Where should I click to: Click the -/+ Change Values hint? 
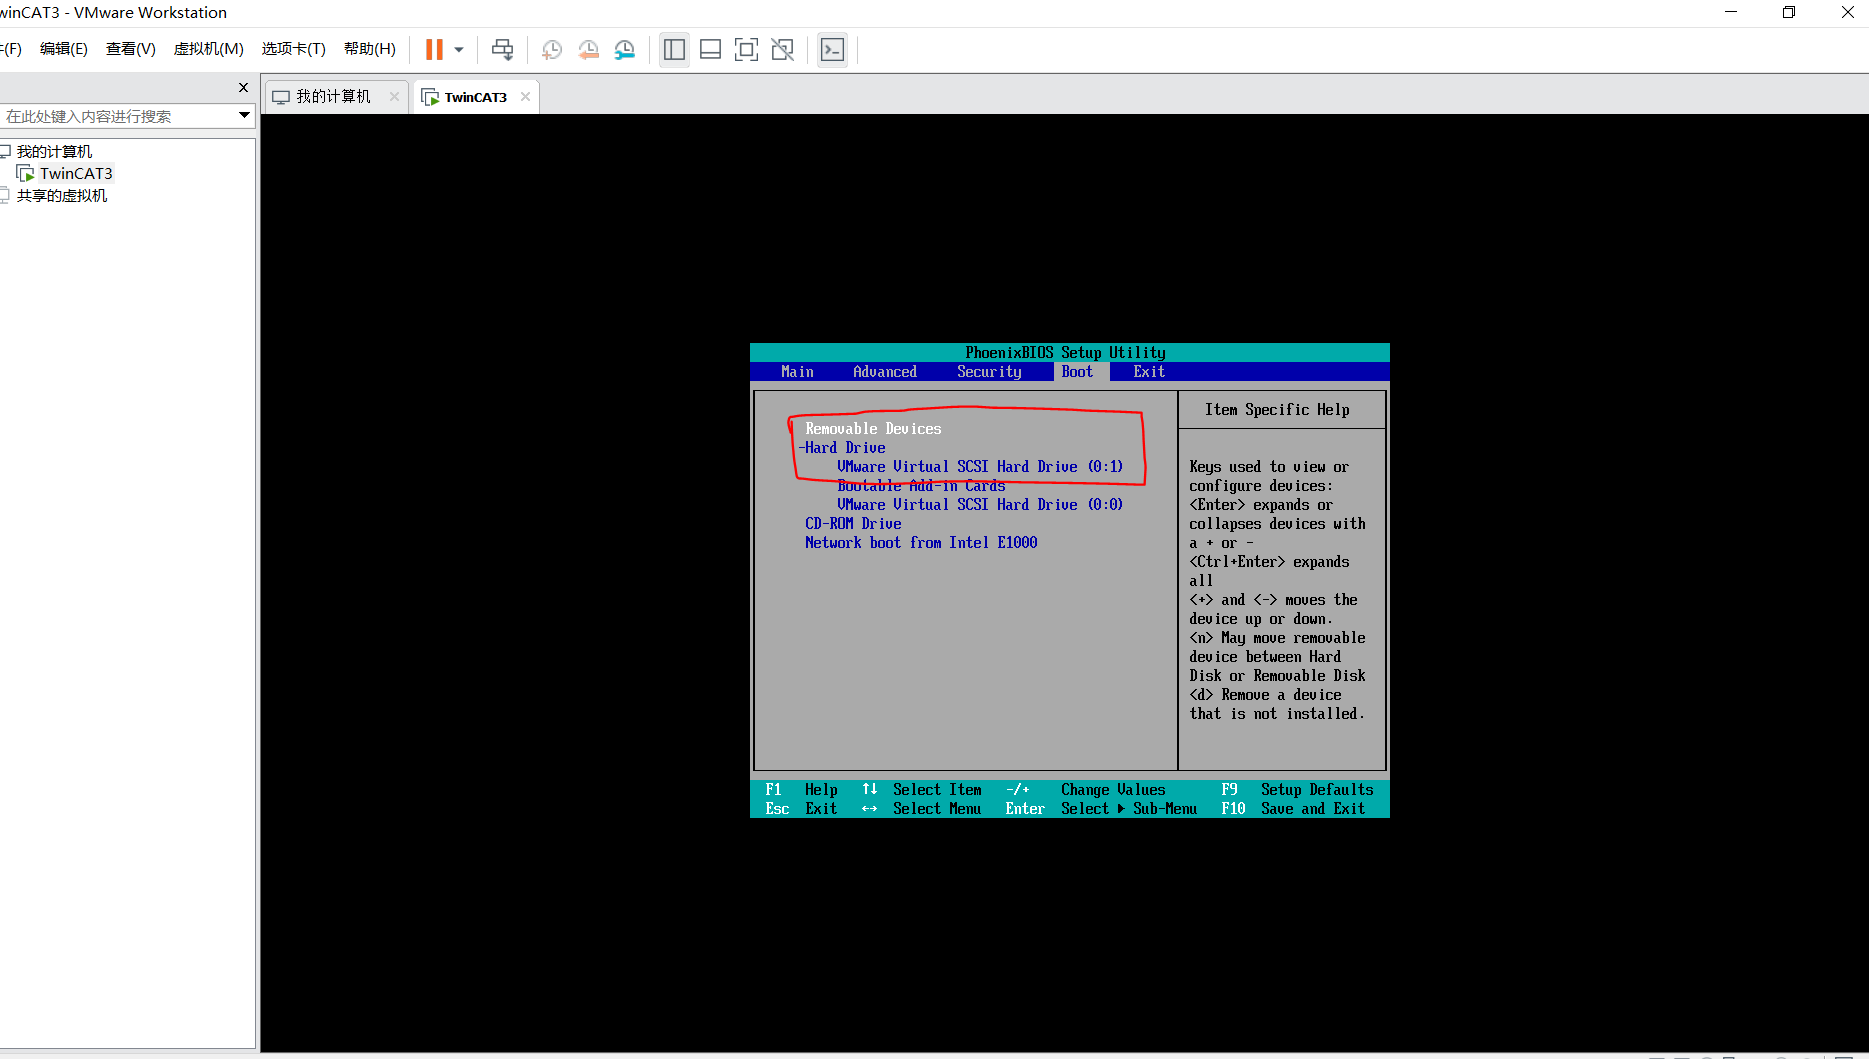click(x=1085, y=790)
